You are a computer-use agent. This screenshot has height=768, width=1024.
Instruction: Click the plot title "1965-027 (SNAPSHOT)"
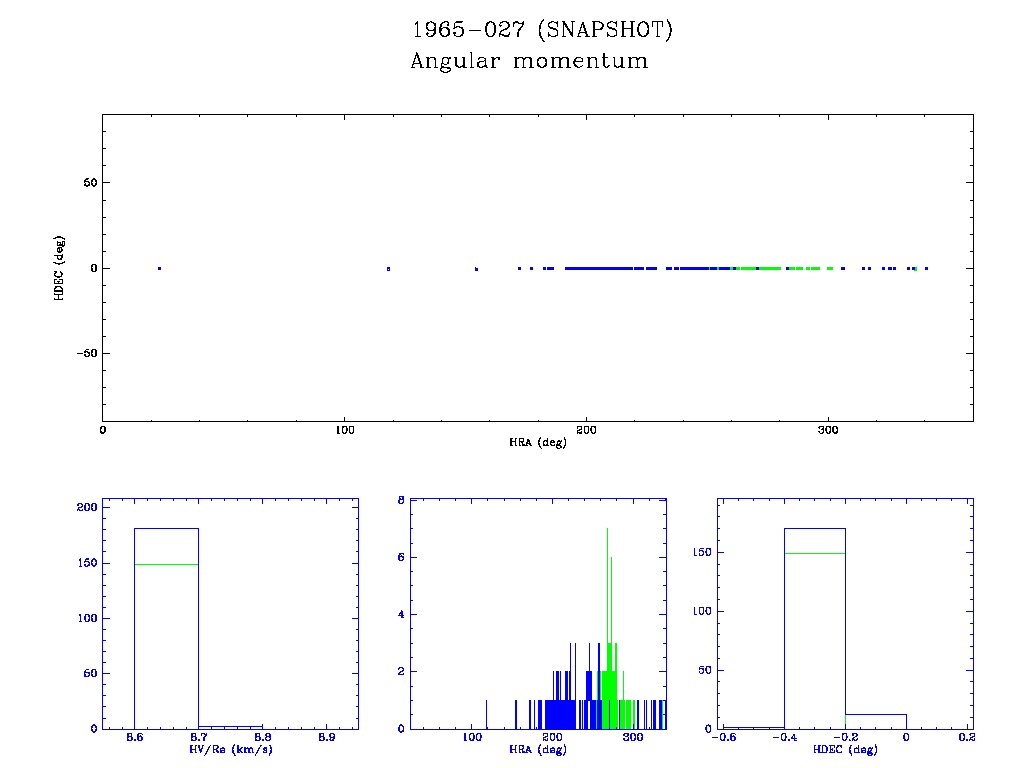pyautogui.click(x=543, y=30)
